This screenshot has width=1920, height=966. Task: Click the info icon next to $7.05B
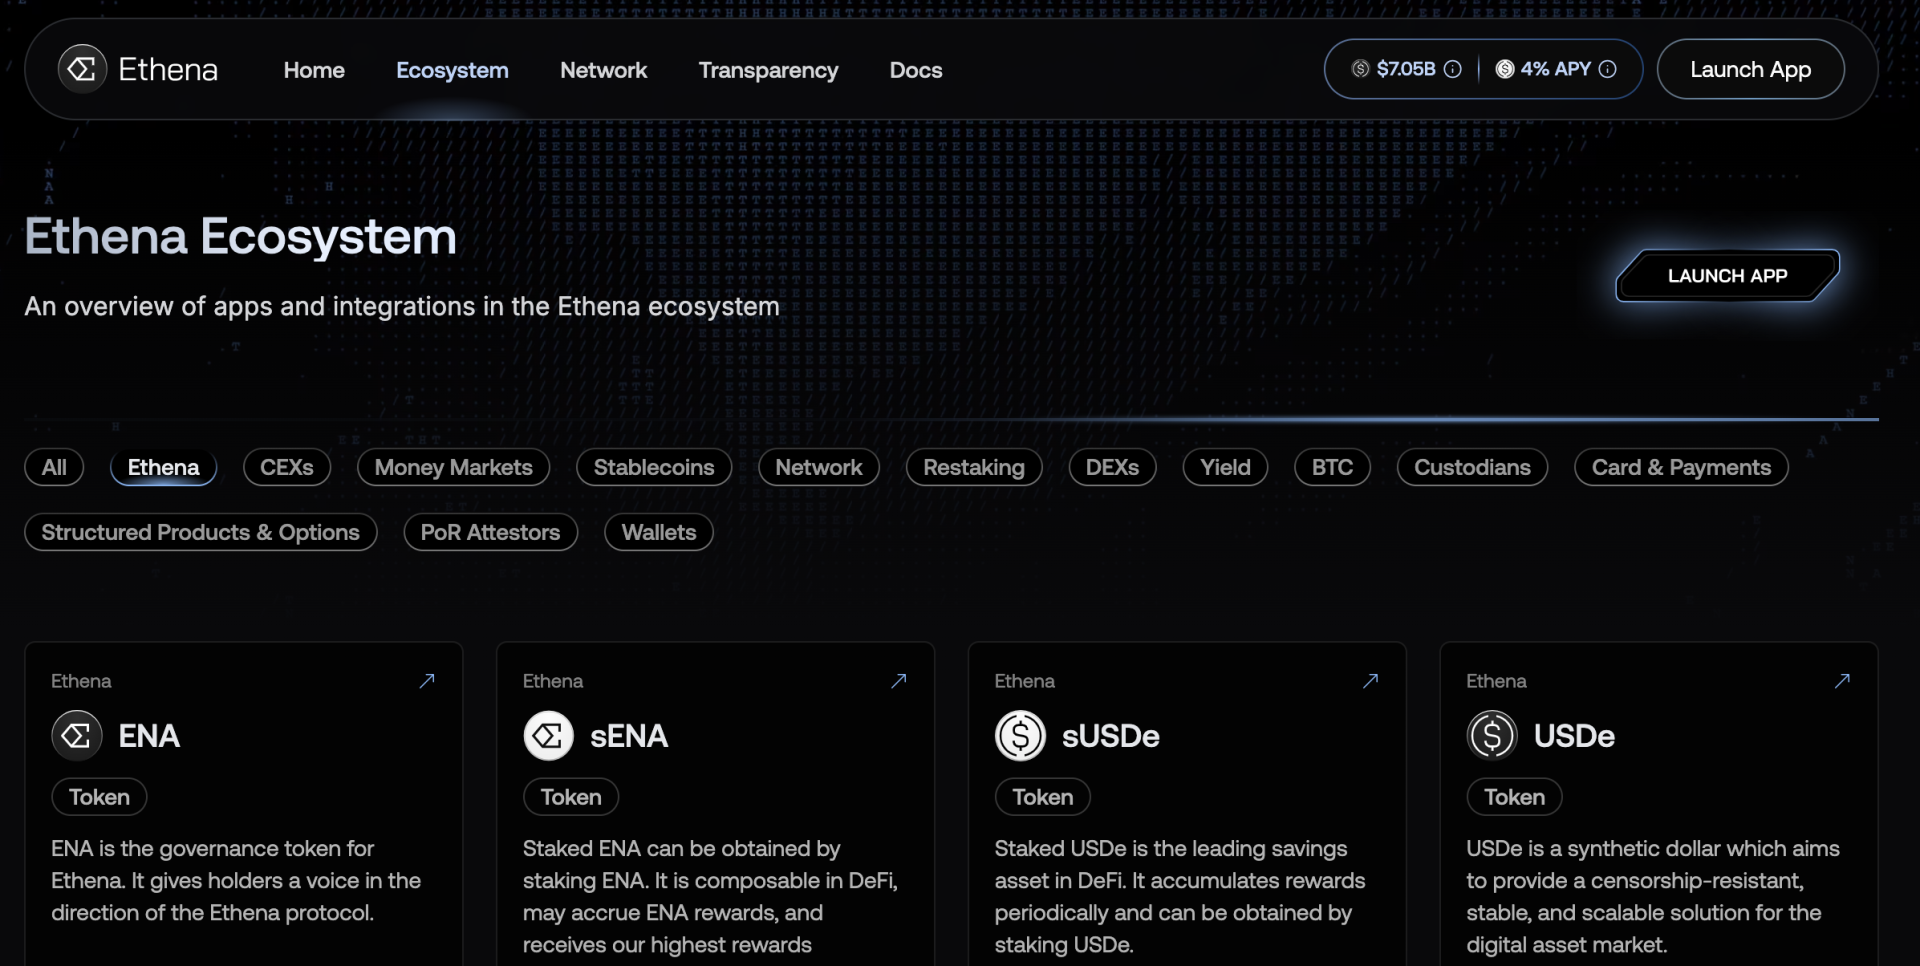pyautogui.click(x=1453, y=69)
